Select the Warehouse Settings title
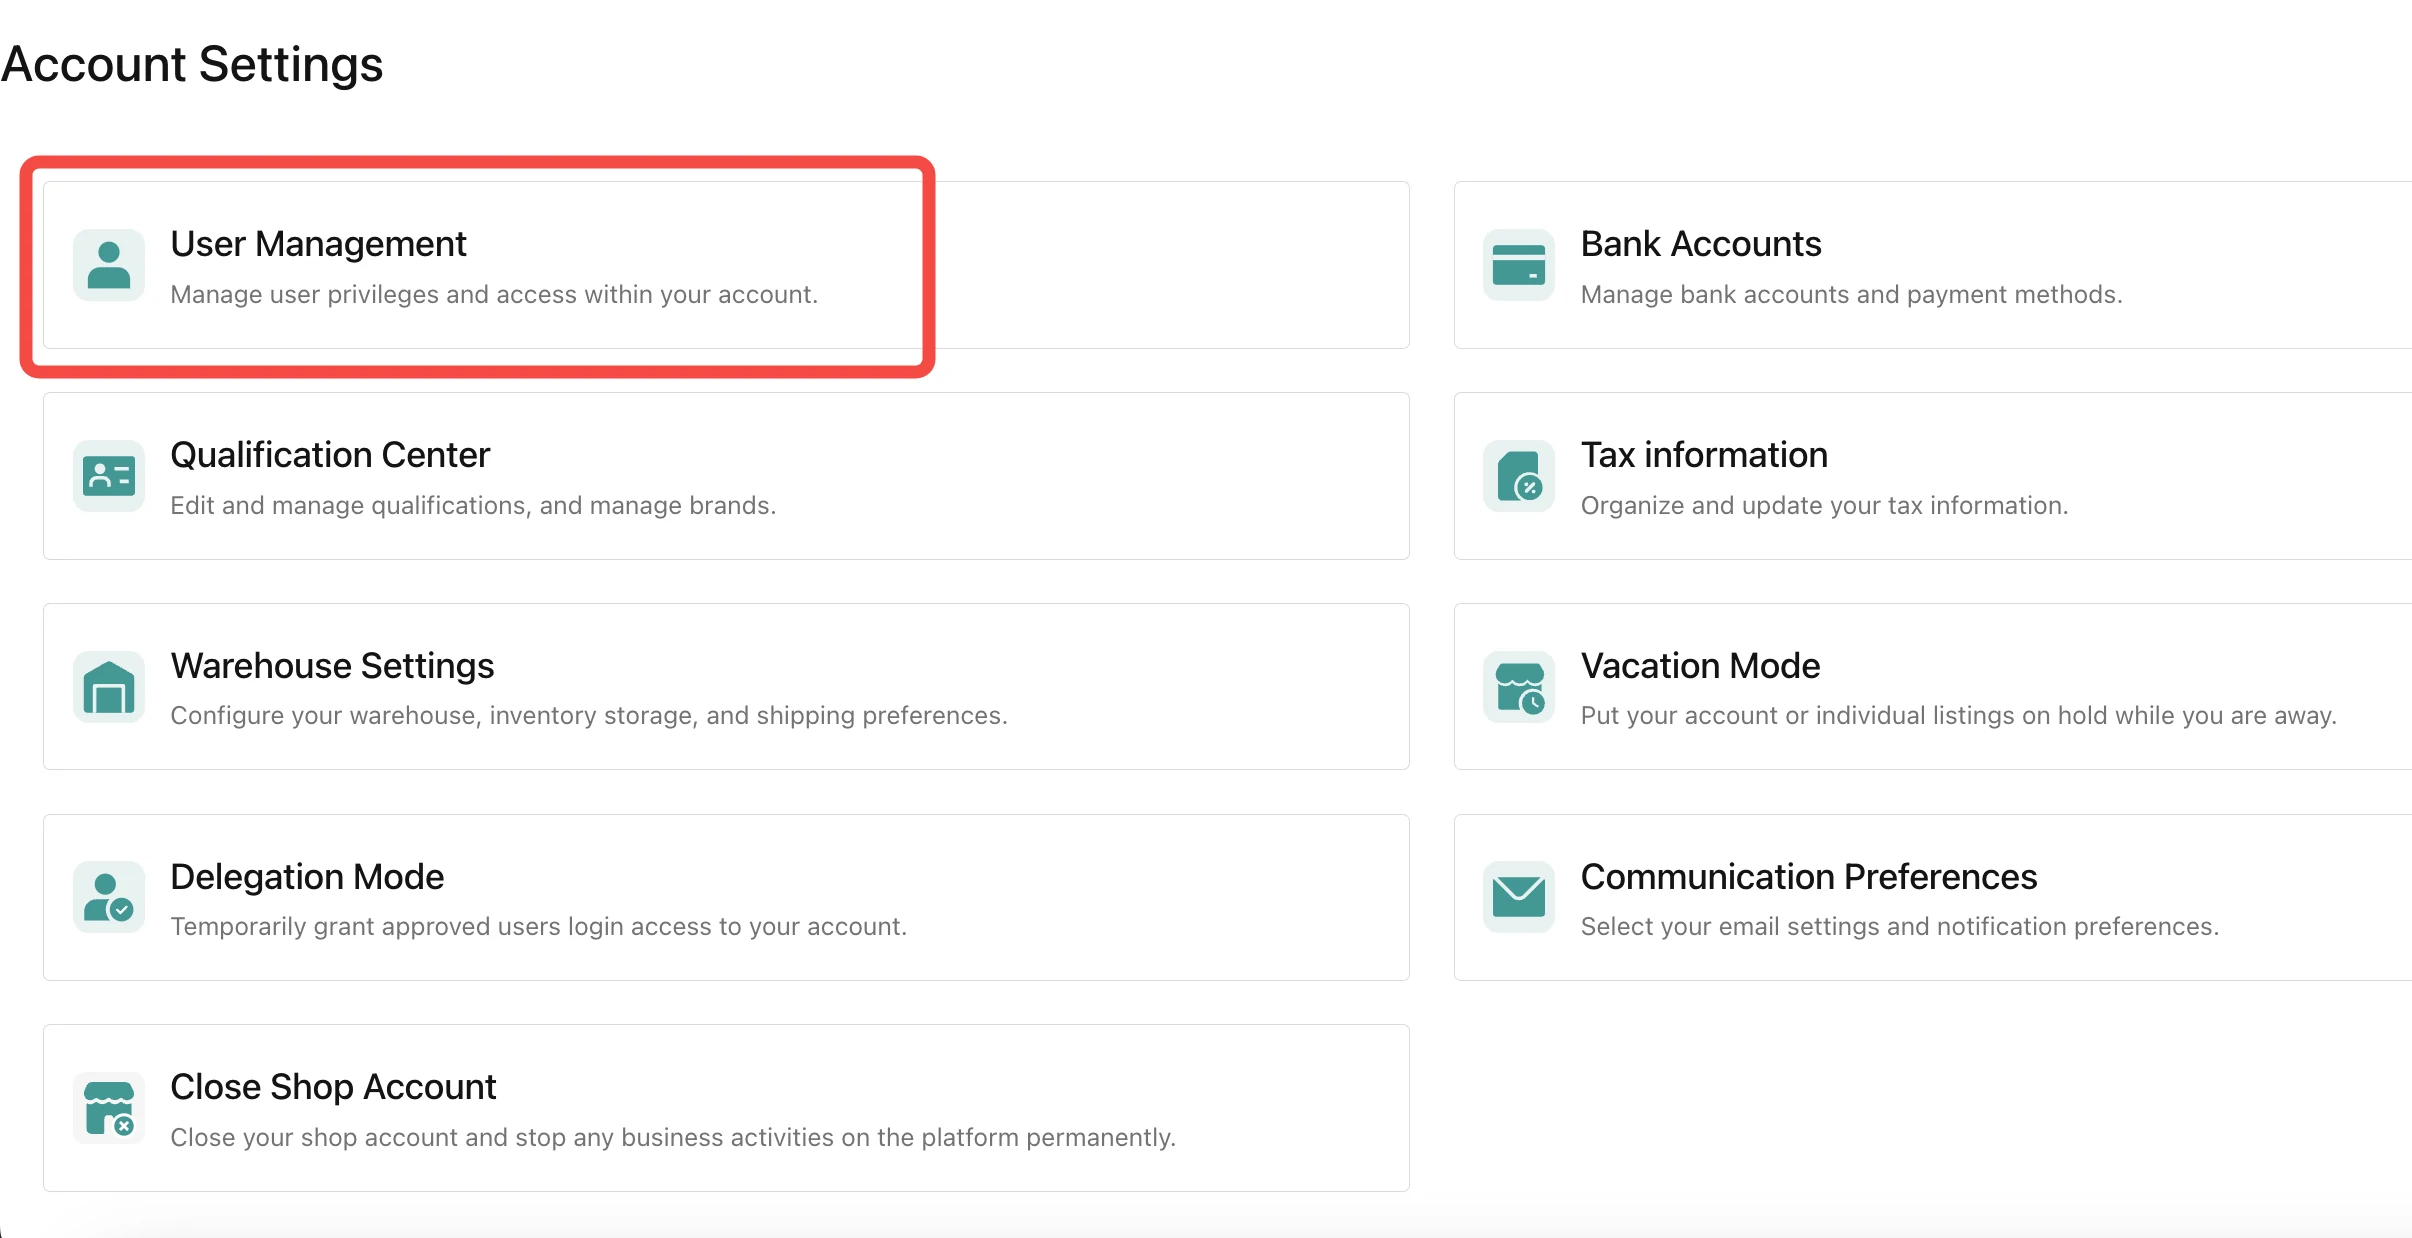2412x1238 pixels. pos(332,666)
